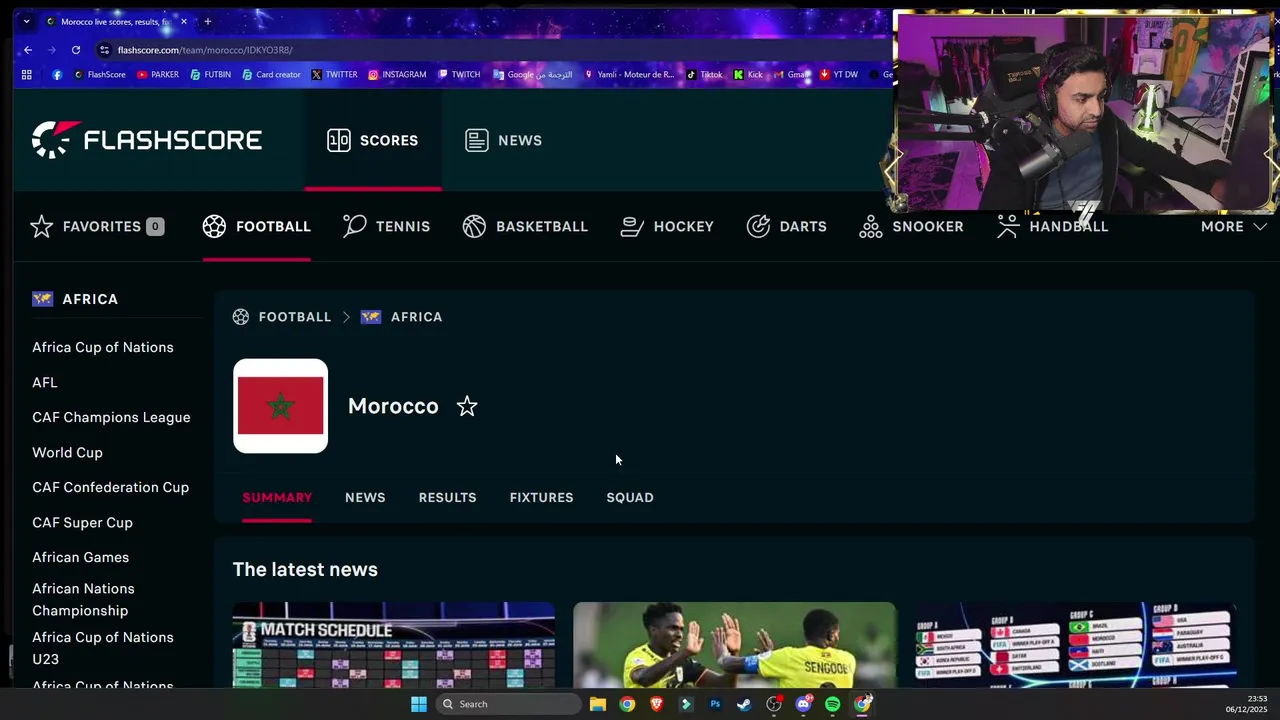Switch to the team News tab
This screenshot has width=1280, height=720.
365,497
